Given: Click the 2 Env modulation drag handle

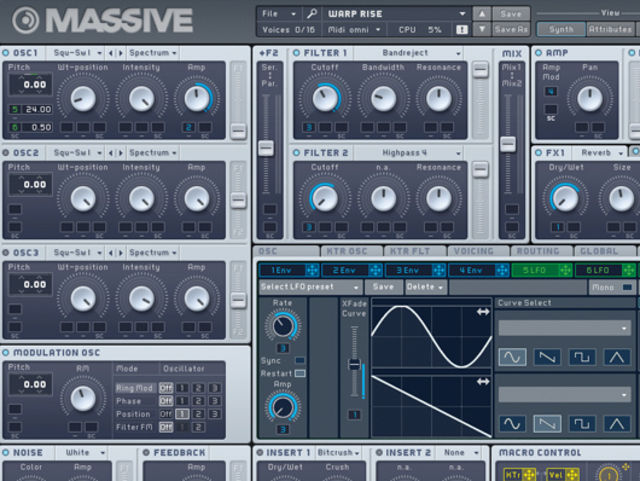Looking at the screenshot, I should click(x=376, y=270).
